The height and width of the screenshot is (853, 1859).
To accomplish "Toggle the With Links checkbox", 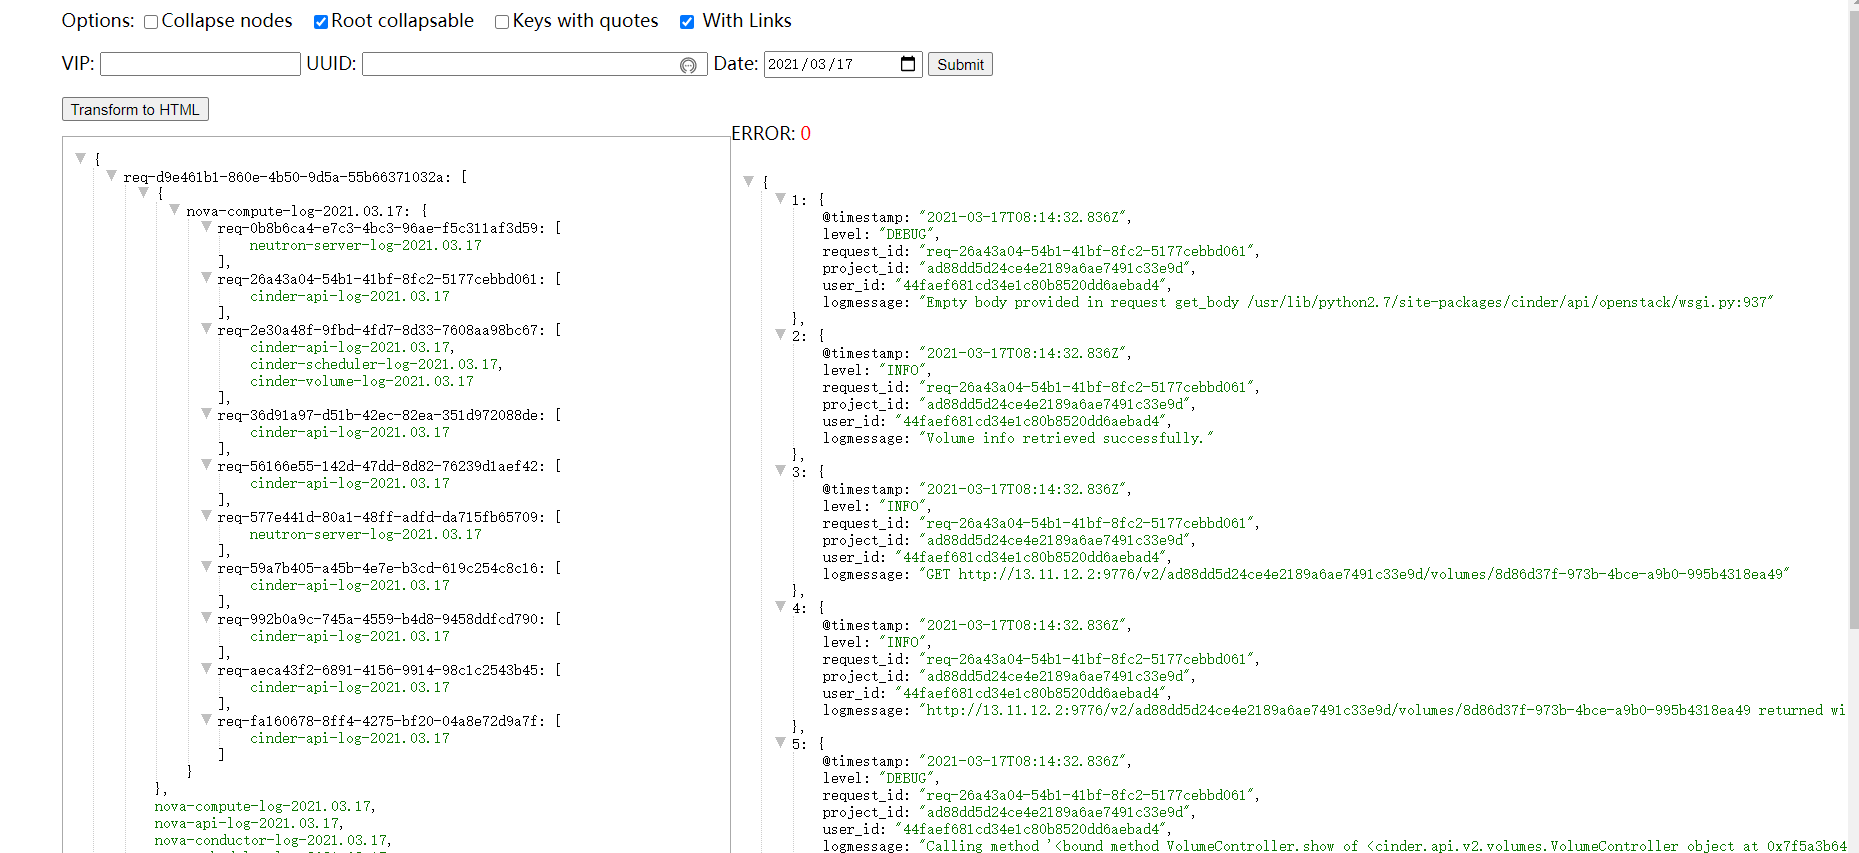I will tap(687, 22).
